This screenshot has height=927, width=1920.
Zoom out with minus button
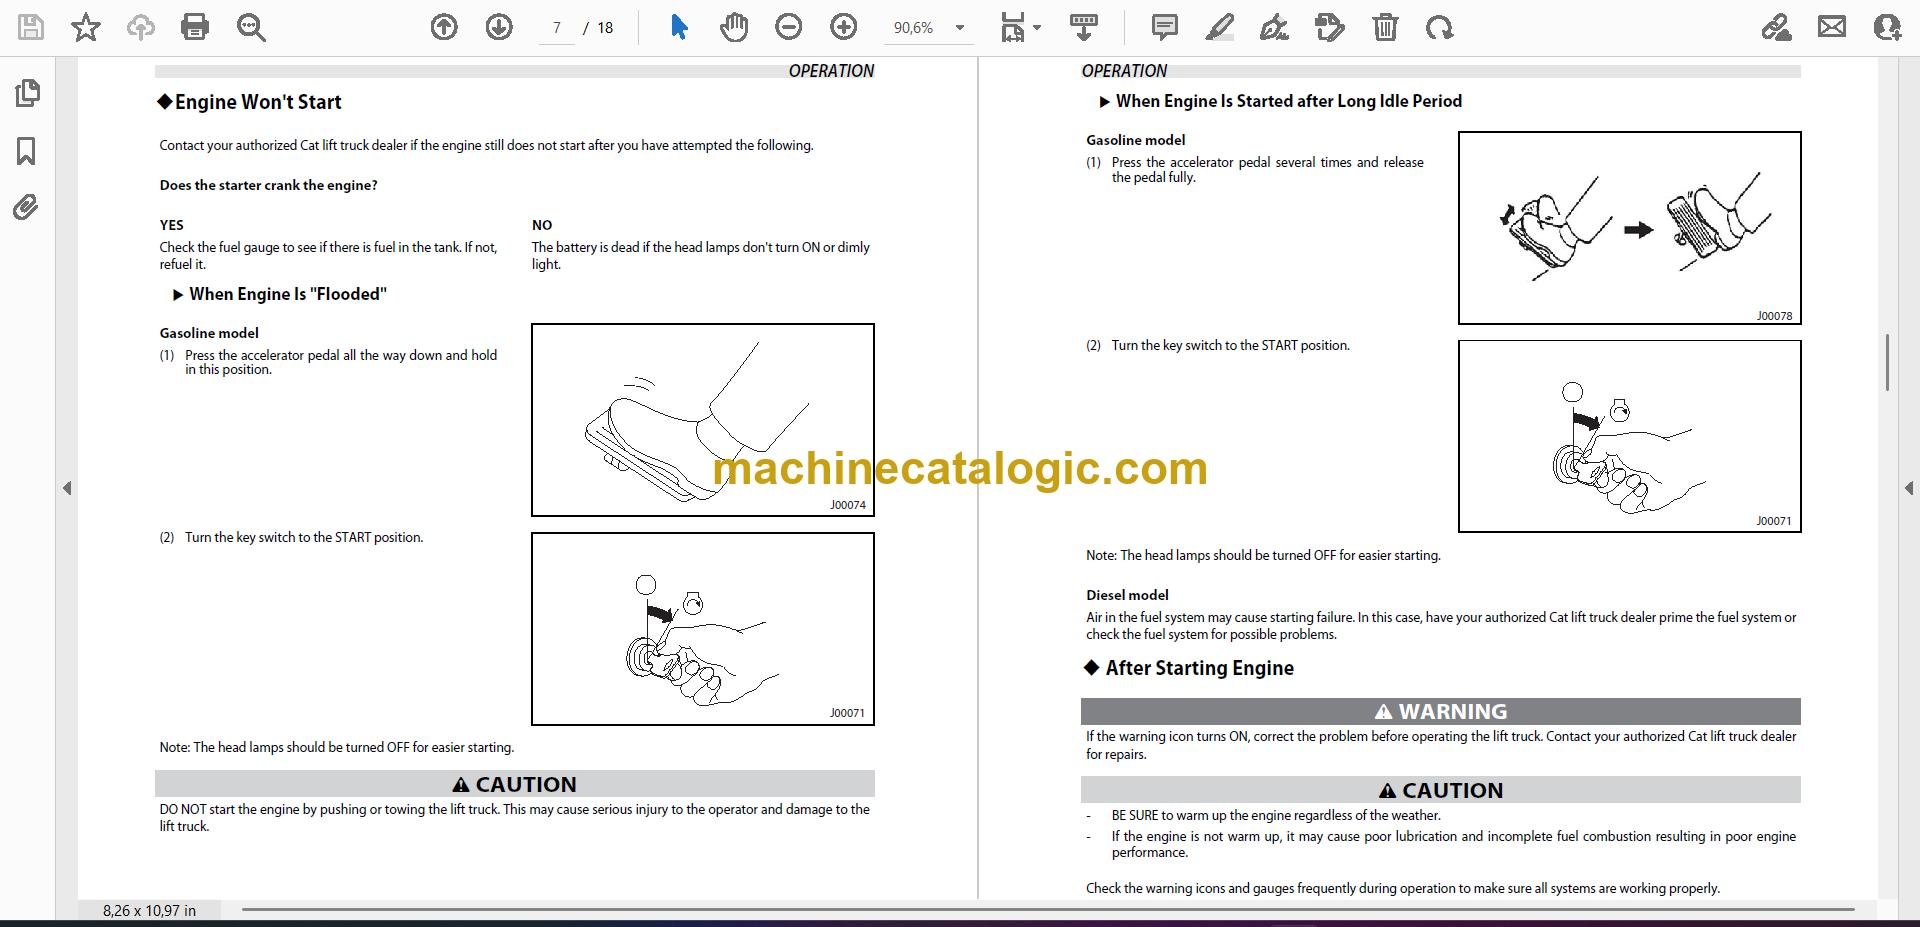[789, 27]
